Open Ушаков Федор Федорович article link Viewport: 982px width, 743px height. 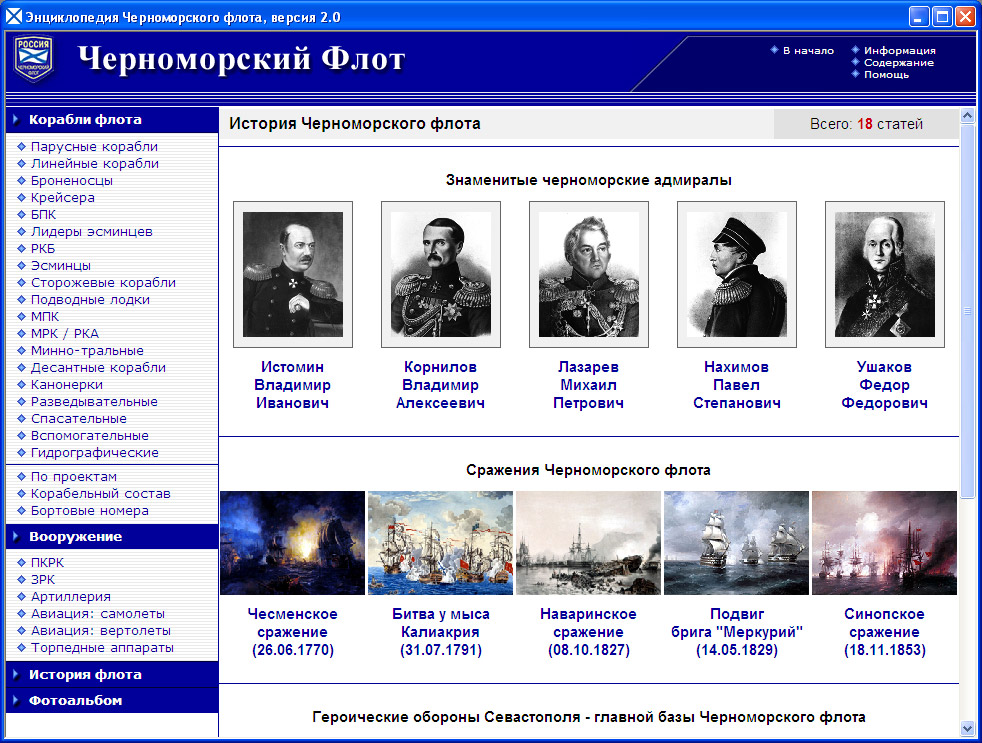coord(884,385)
